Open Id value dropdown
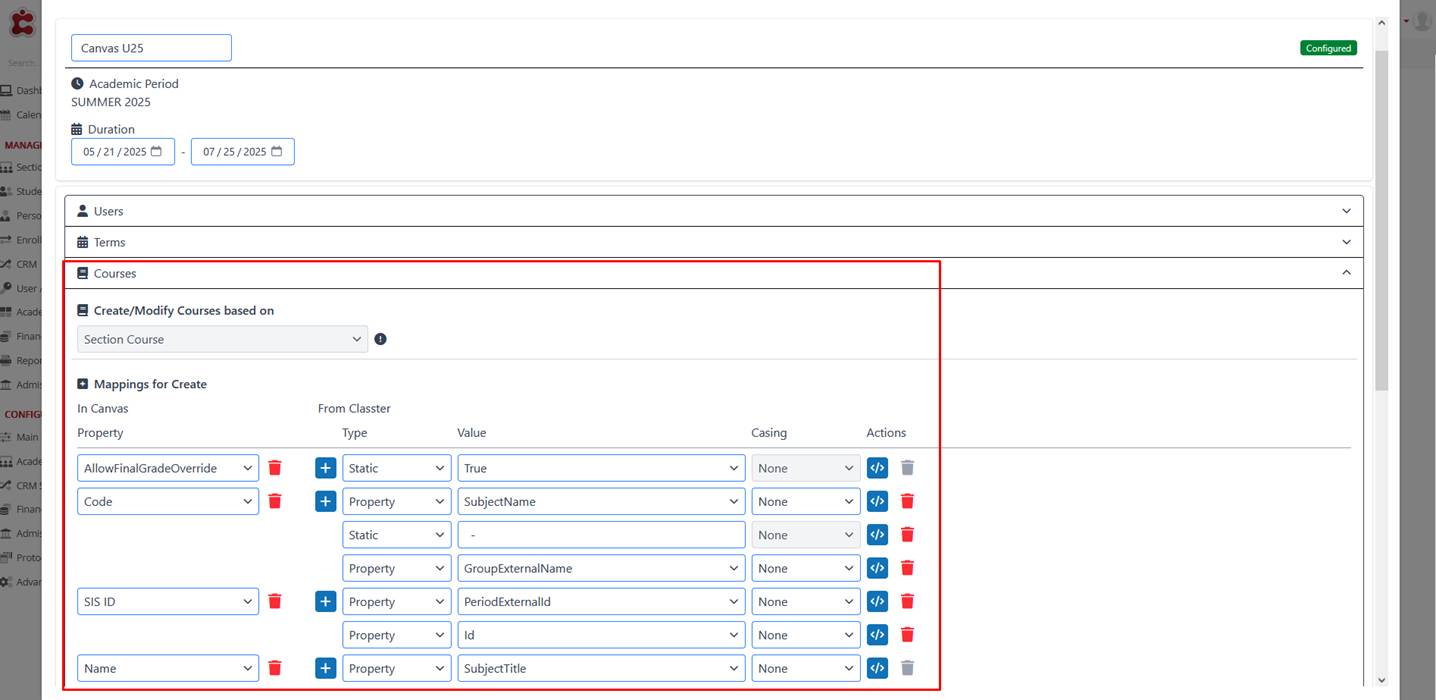 coord(601,634)
